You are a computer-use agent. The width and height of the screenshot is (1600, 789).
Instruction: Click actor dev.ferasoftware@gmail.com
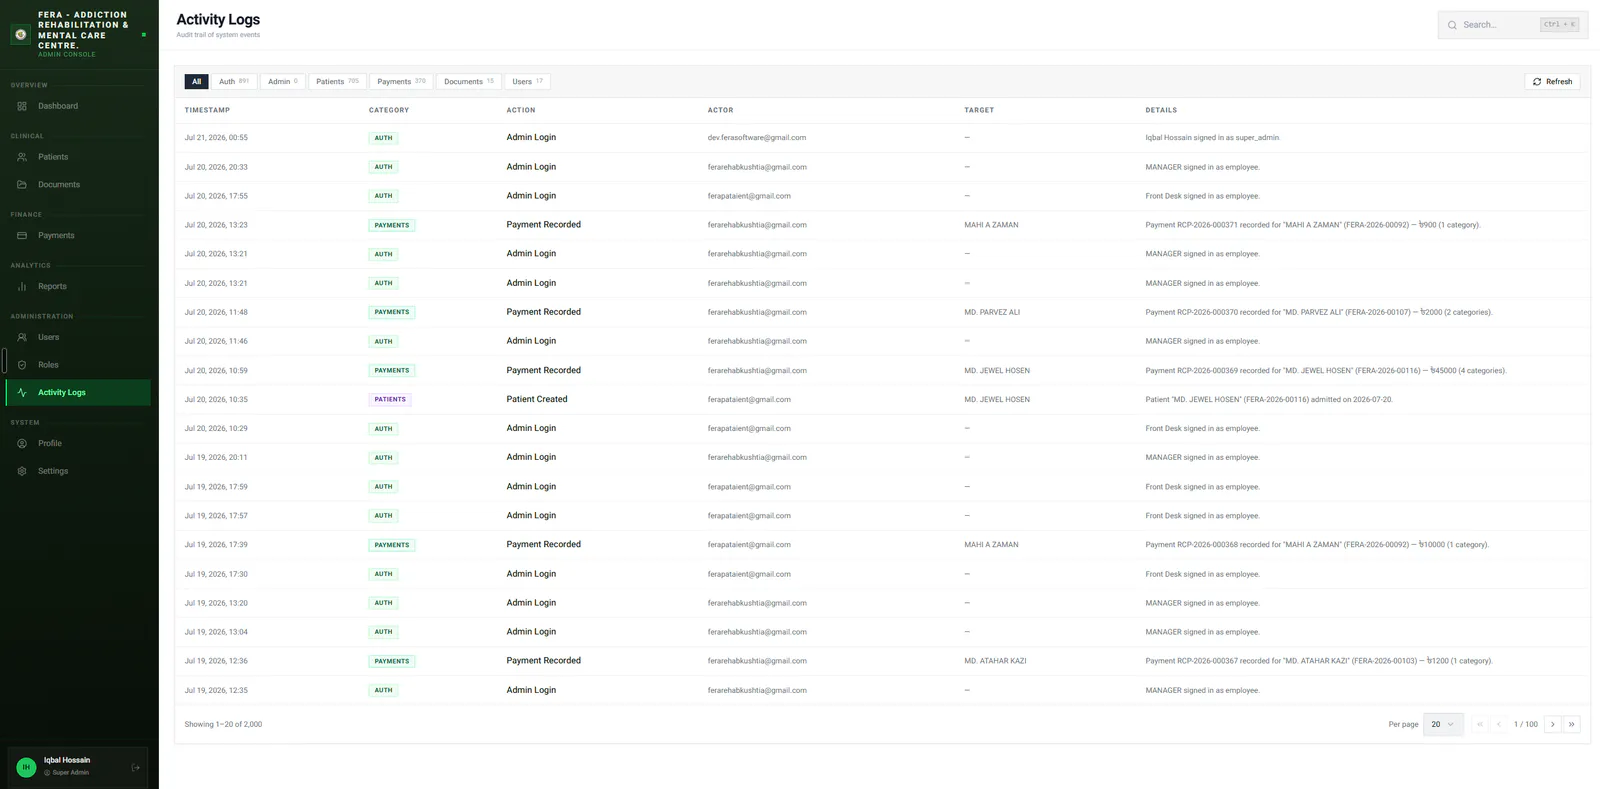click(757, 138)
